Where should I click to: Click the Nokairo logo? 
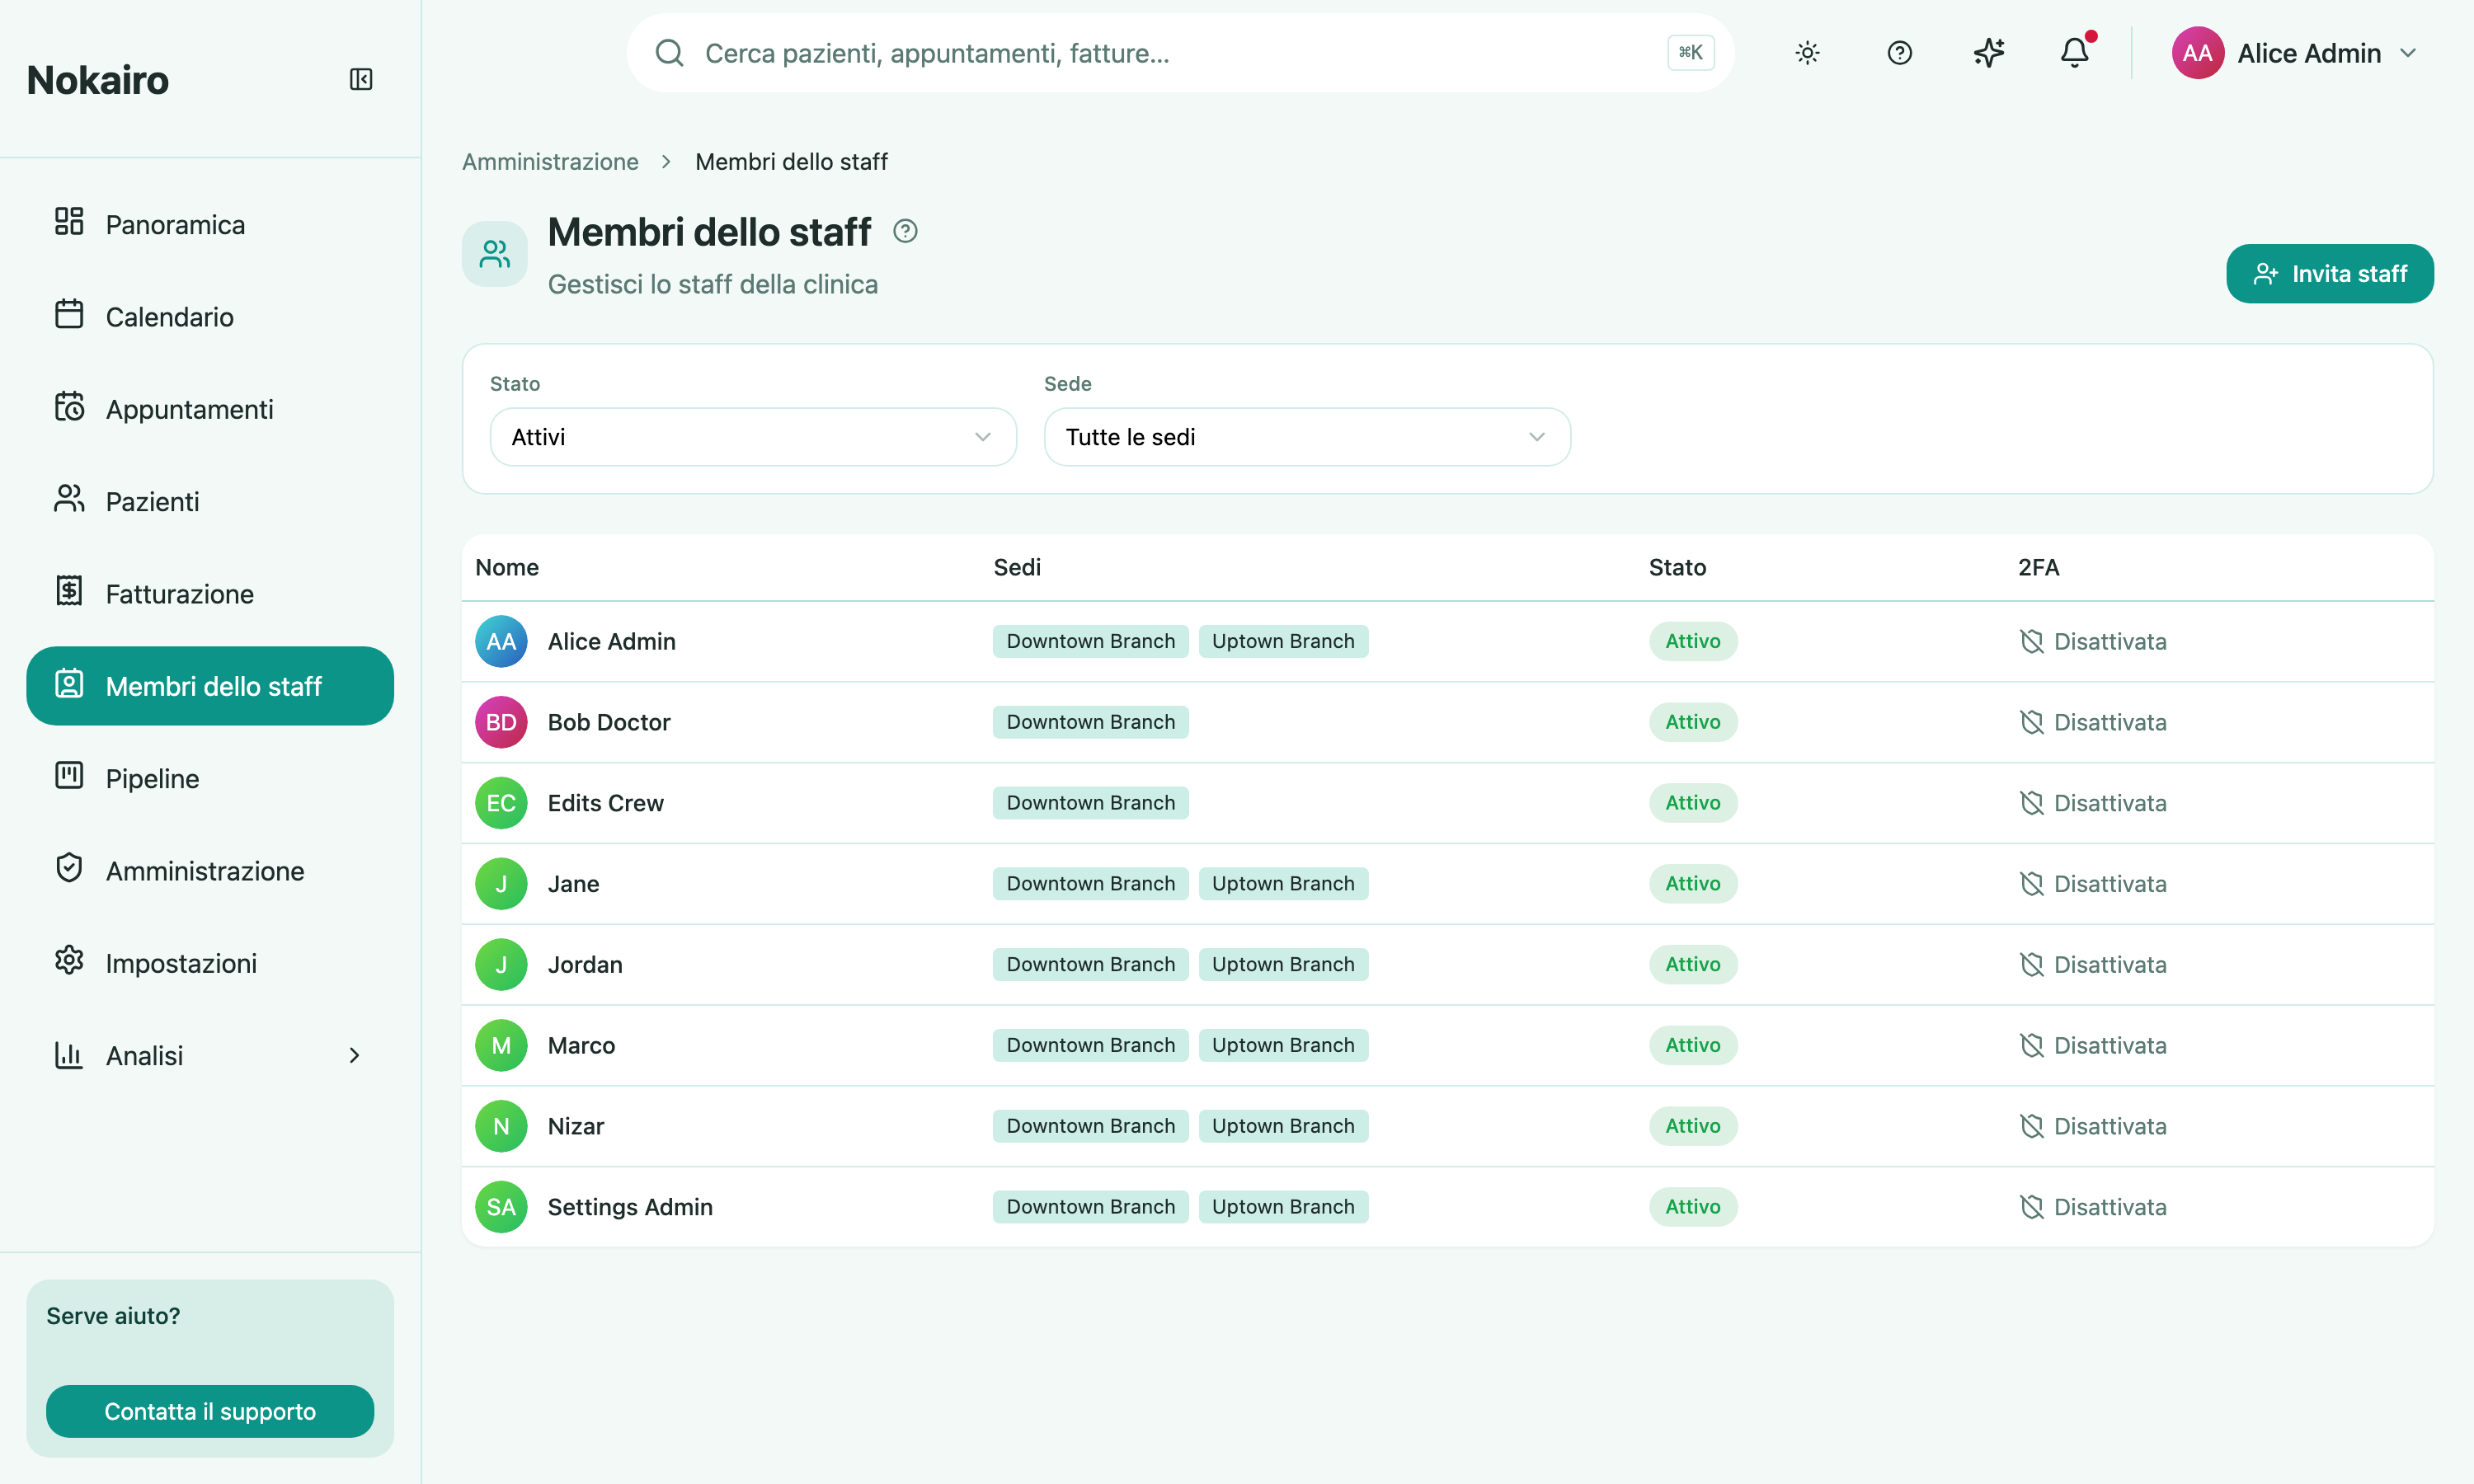click(98, 80)
